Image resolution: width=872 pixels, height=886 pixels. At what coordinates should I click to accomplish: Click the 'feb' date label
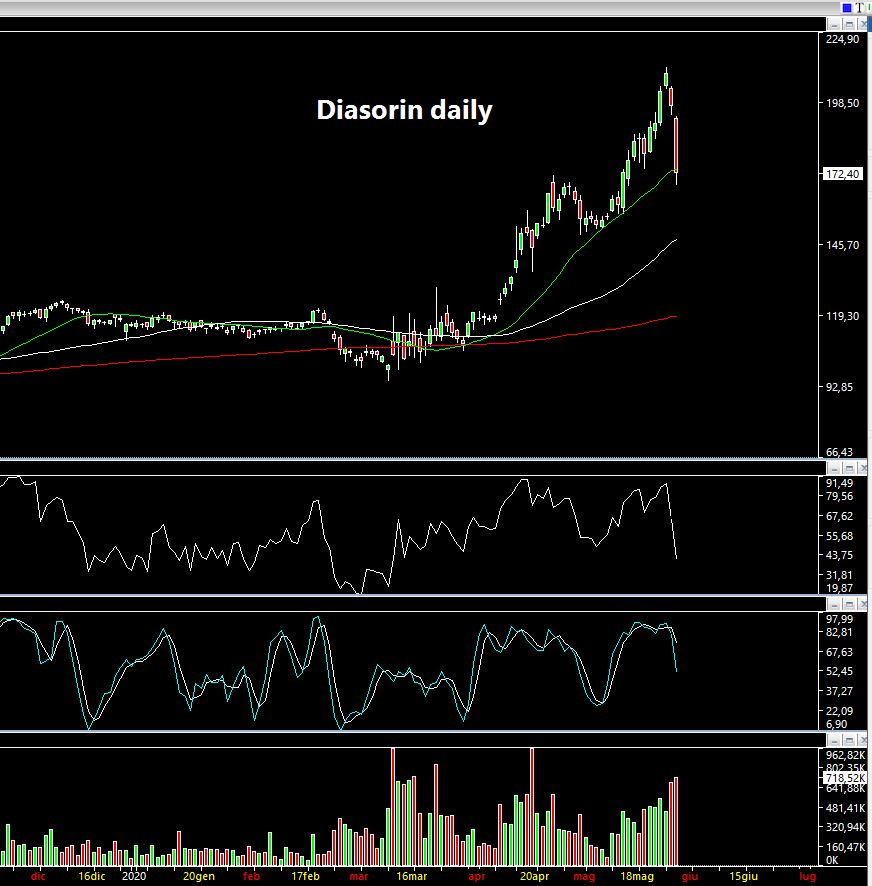[251, 876]
